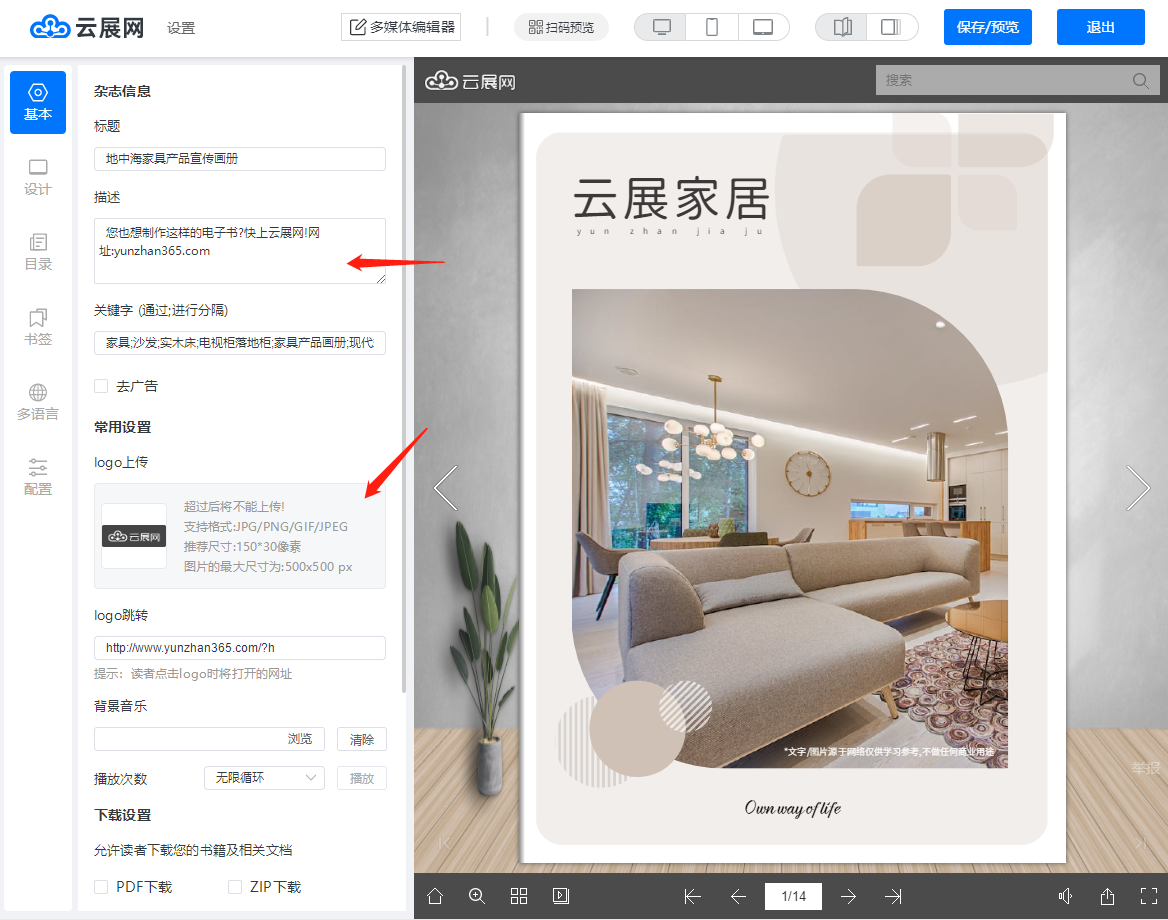Flip to the next page with right chevron

tap(1137, 488)
